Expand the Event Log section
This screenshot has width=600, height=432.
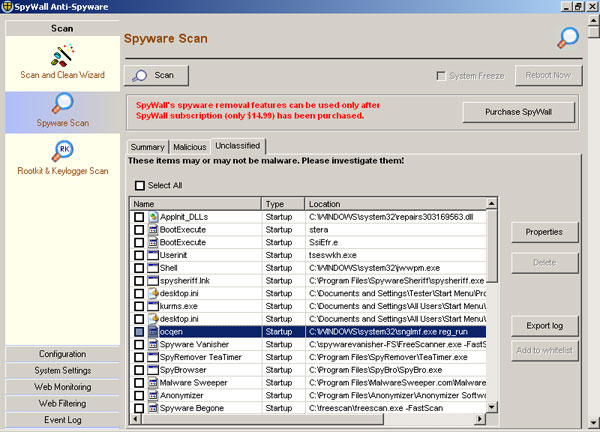[62, 420]
